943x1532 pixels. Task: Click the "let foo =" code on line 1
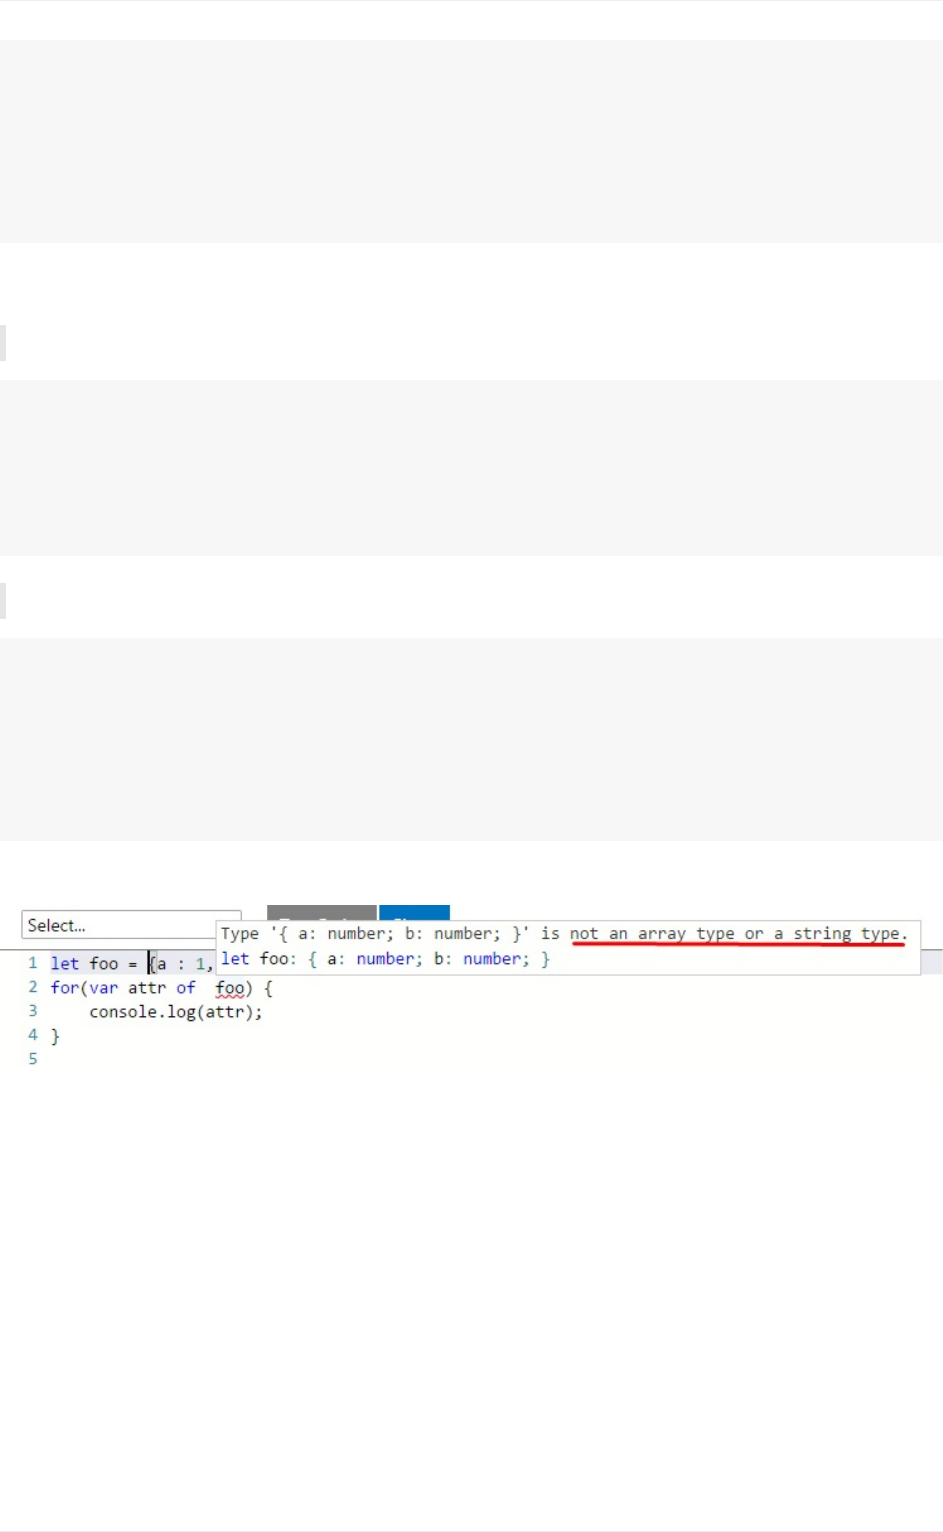pos(94,964)
